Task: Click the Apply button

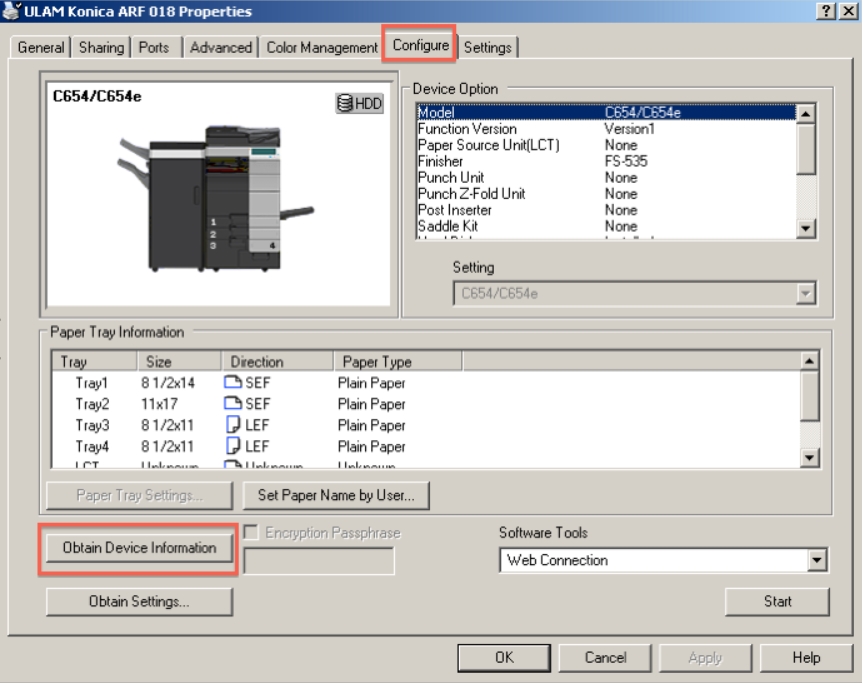Action: click(705, 658)
